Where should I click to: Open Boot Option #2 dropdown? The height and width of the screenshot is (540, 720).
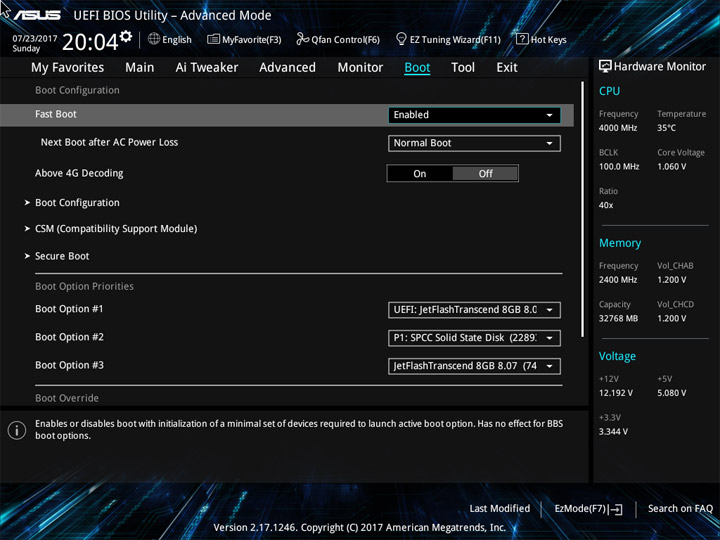(474, 338)
